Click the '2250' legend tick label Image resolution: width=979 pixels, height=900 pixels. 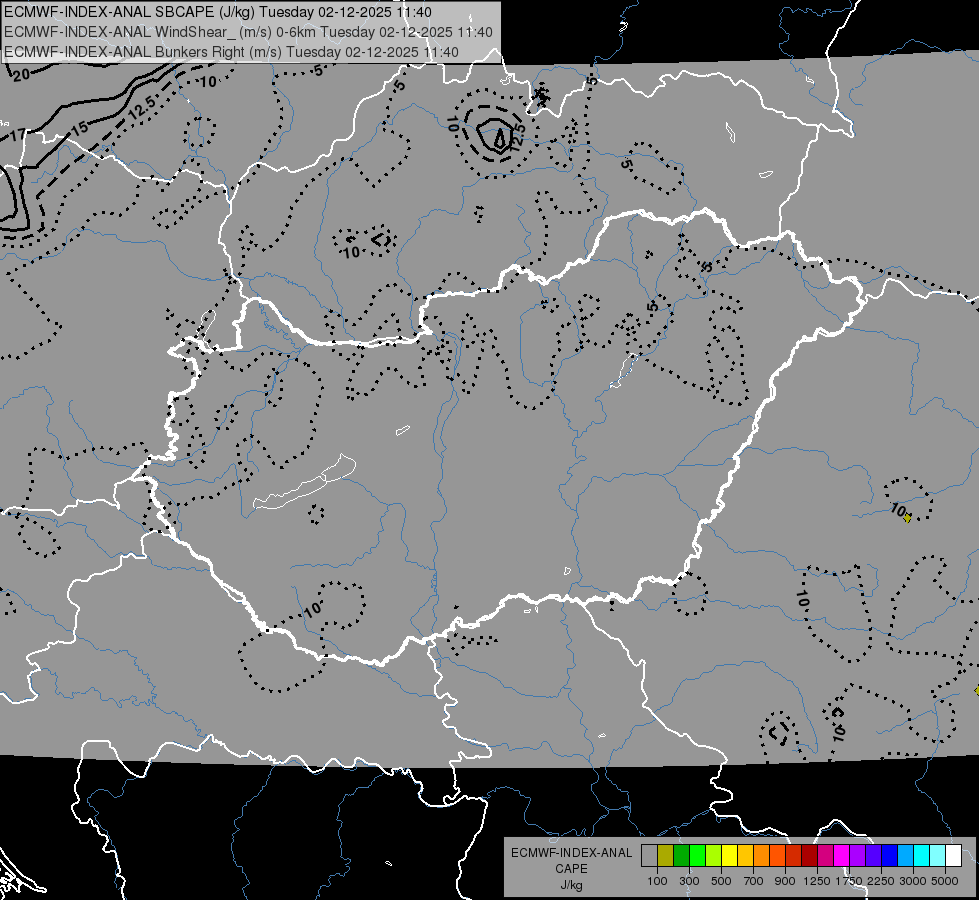pos(881,881)
